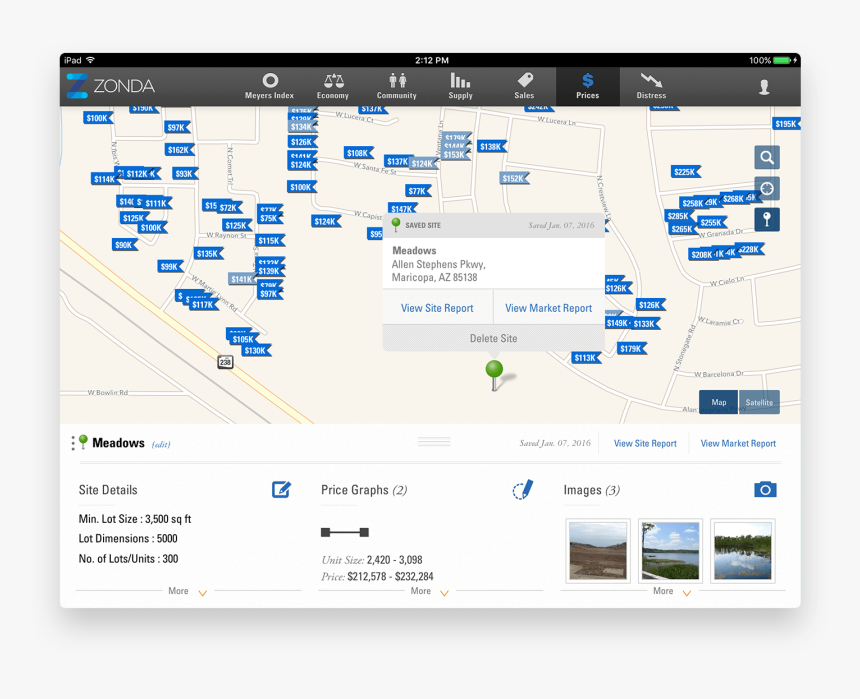Switch map to Map view

pyautogui.click(x=718, y=402)
